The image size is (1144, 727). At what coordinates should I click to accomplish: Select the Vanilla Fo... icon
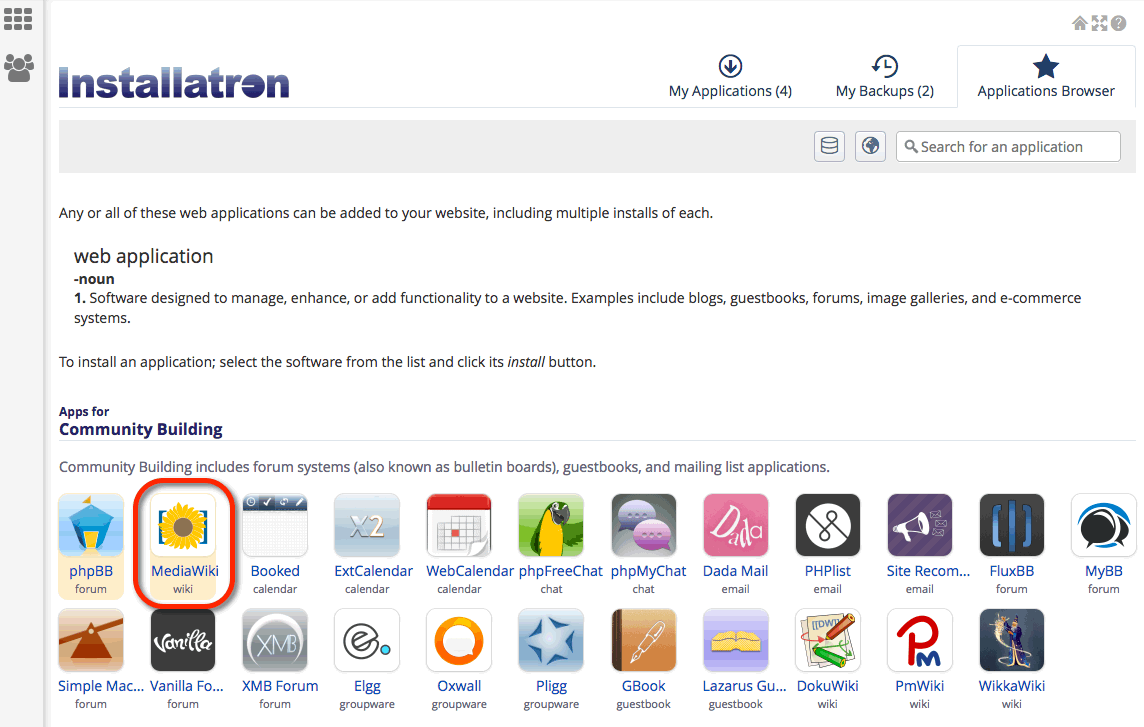(x=183, y=640)
